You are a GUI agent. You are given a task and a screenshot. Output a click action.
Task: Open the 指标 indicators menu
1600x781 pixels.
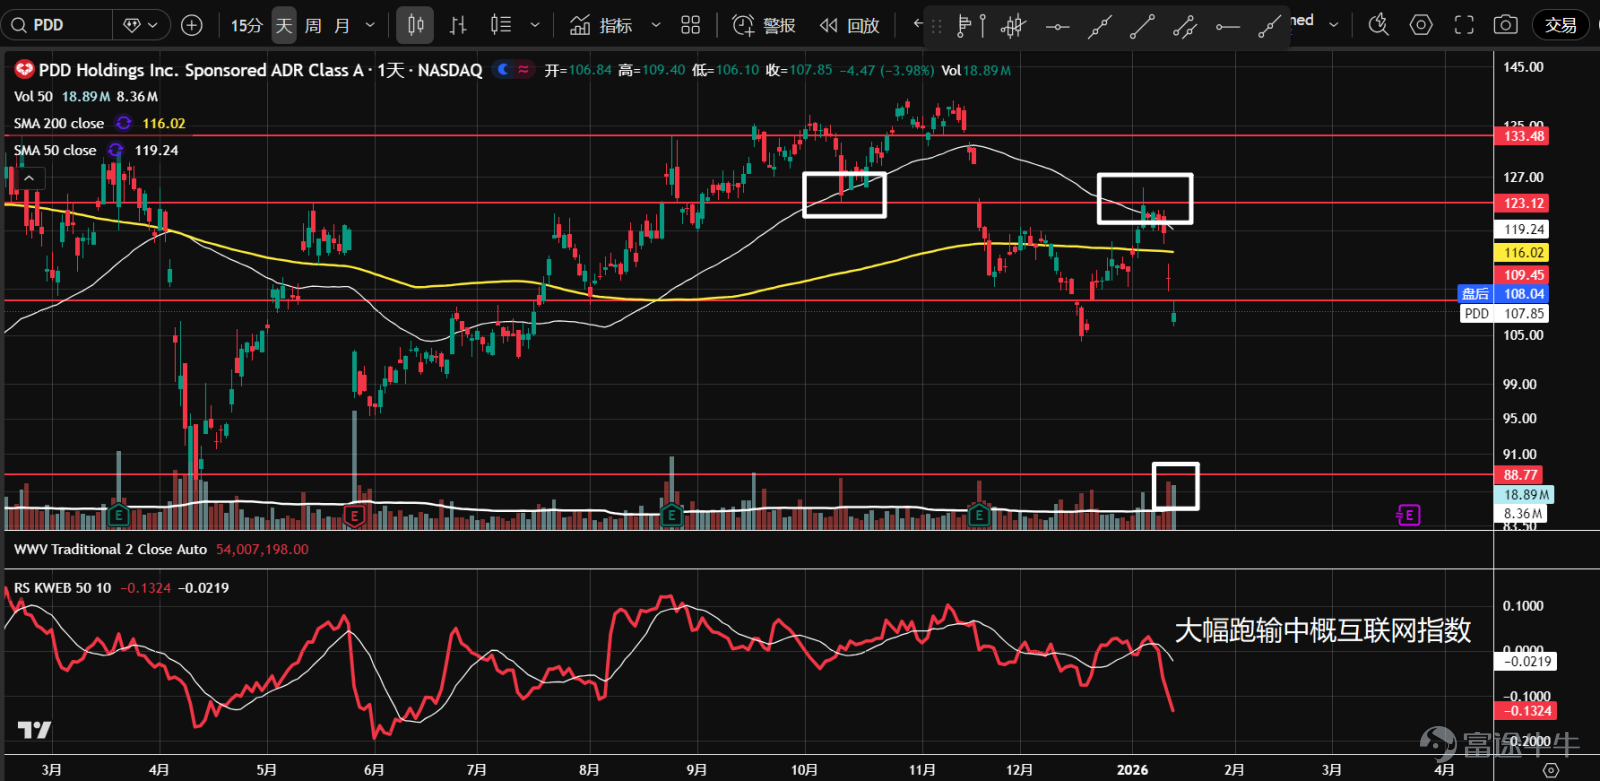click(x=601, y=25)
